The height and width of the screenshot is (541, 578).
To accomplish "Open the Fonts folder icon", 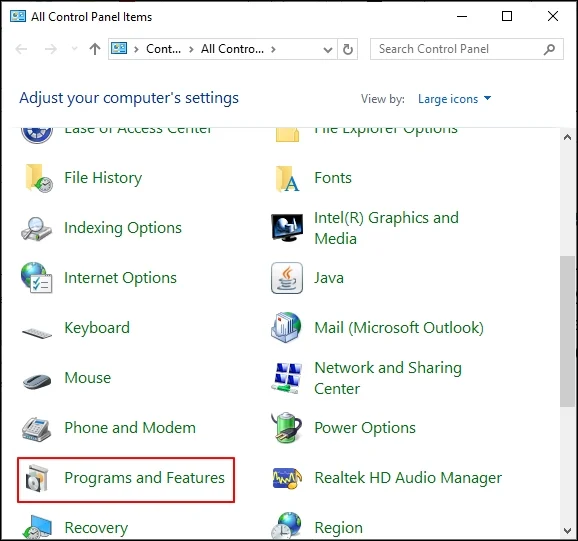I will pos(287,178).
